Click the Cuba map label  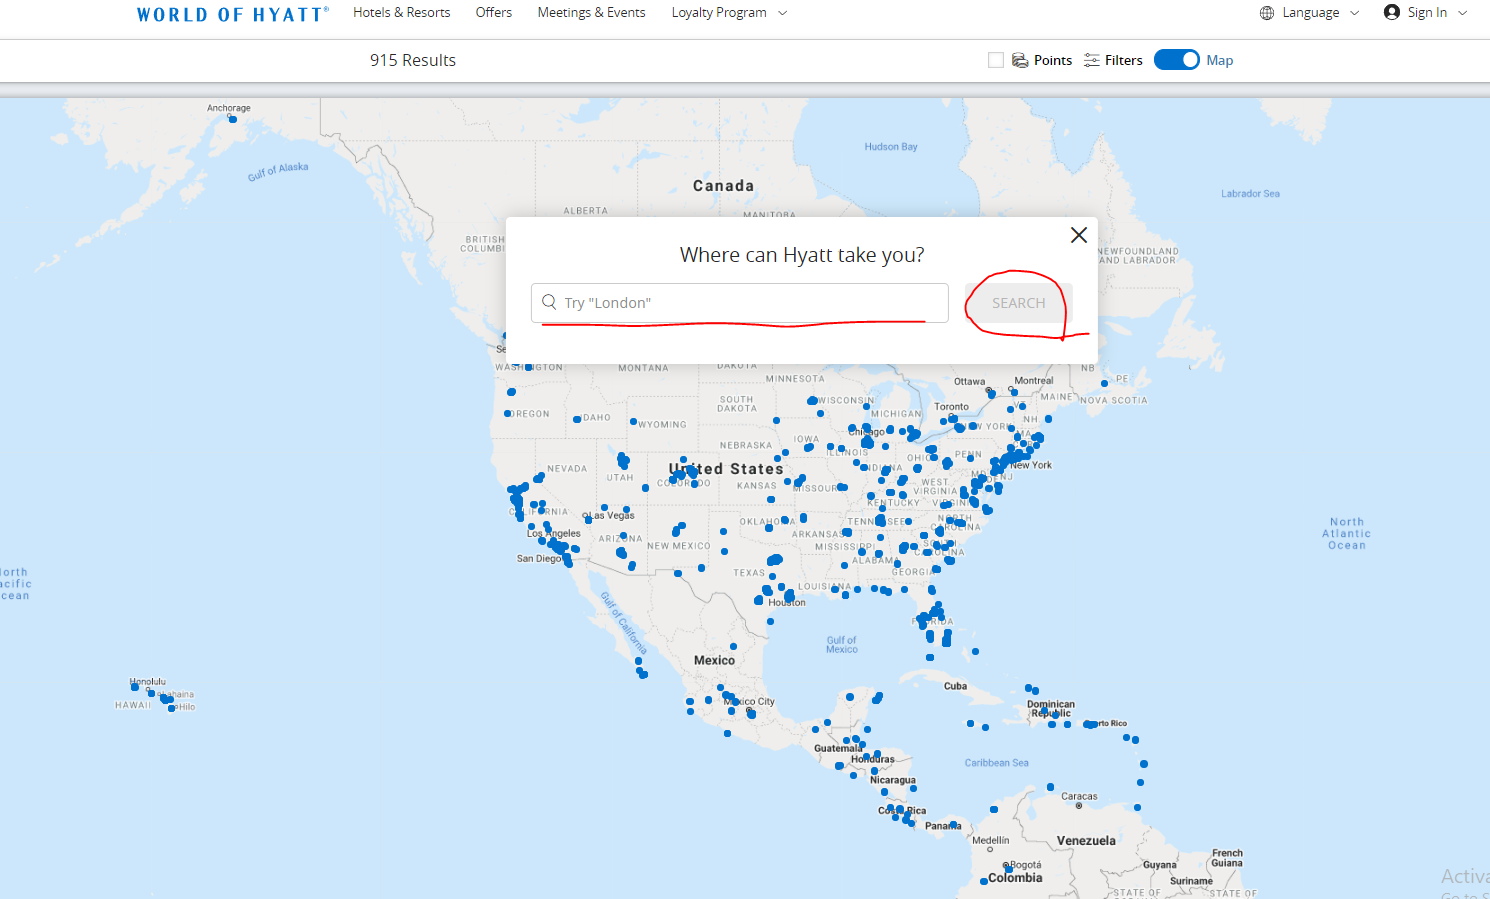point(955,686)
